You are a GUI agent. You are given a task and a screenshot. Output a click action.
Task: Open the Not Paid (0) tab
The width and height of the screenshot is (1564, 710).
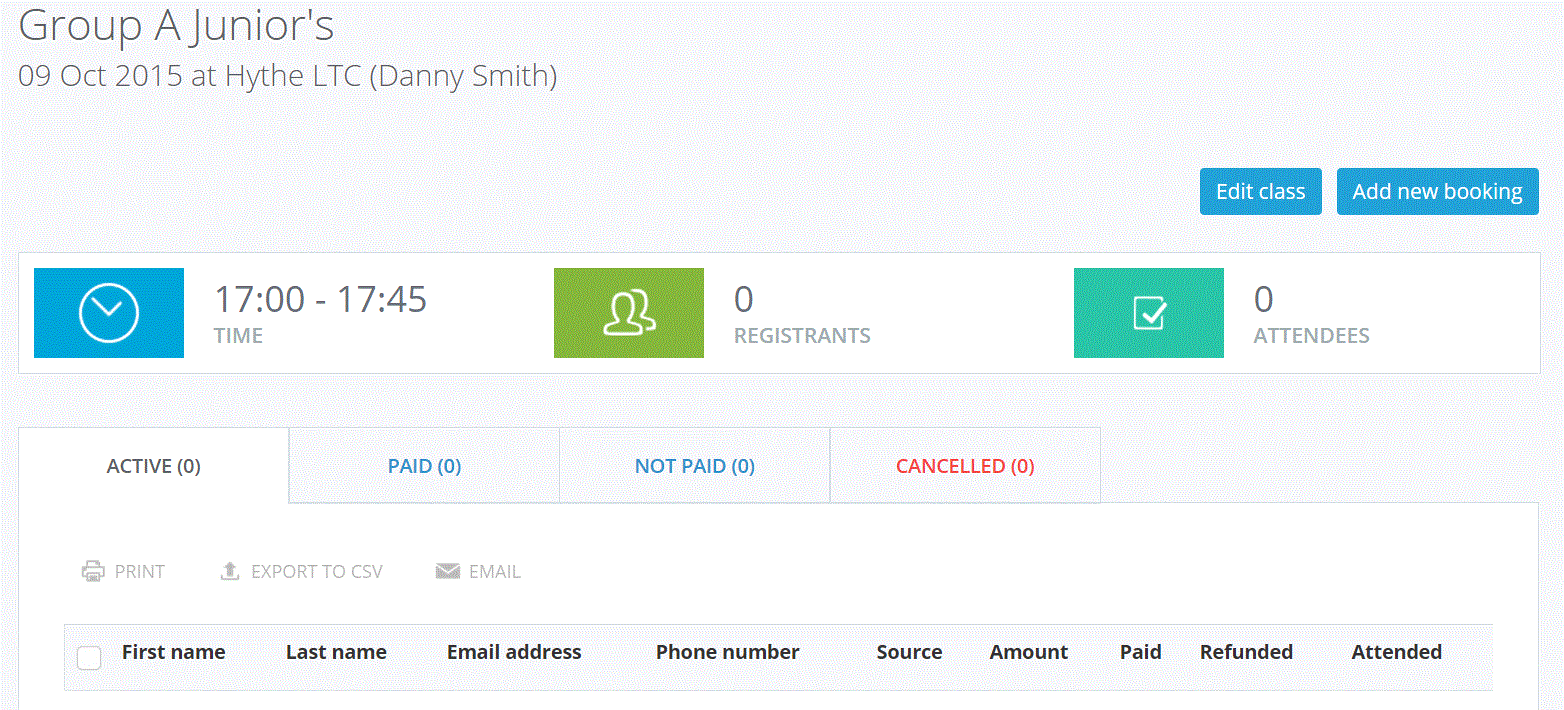point(694,466)
